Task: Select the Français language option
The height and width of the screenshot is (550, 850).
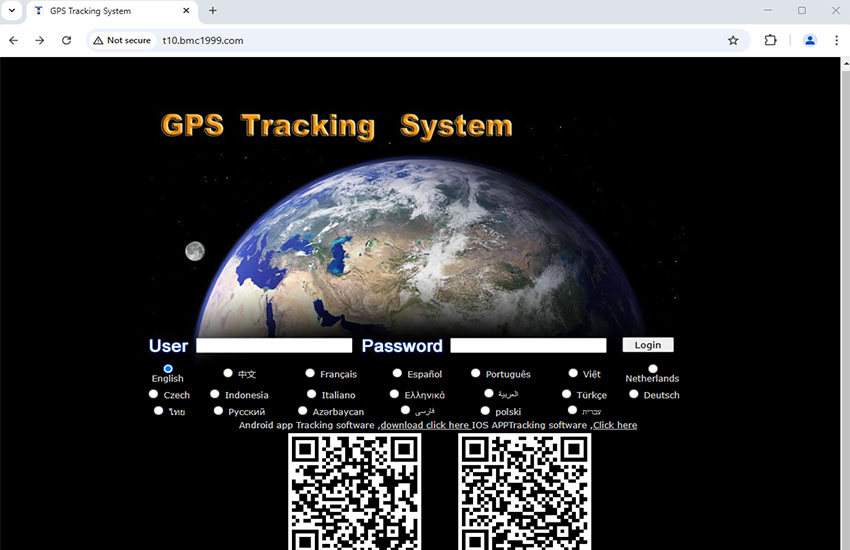Action: pos(310,373)
